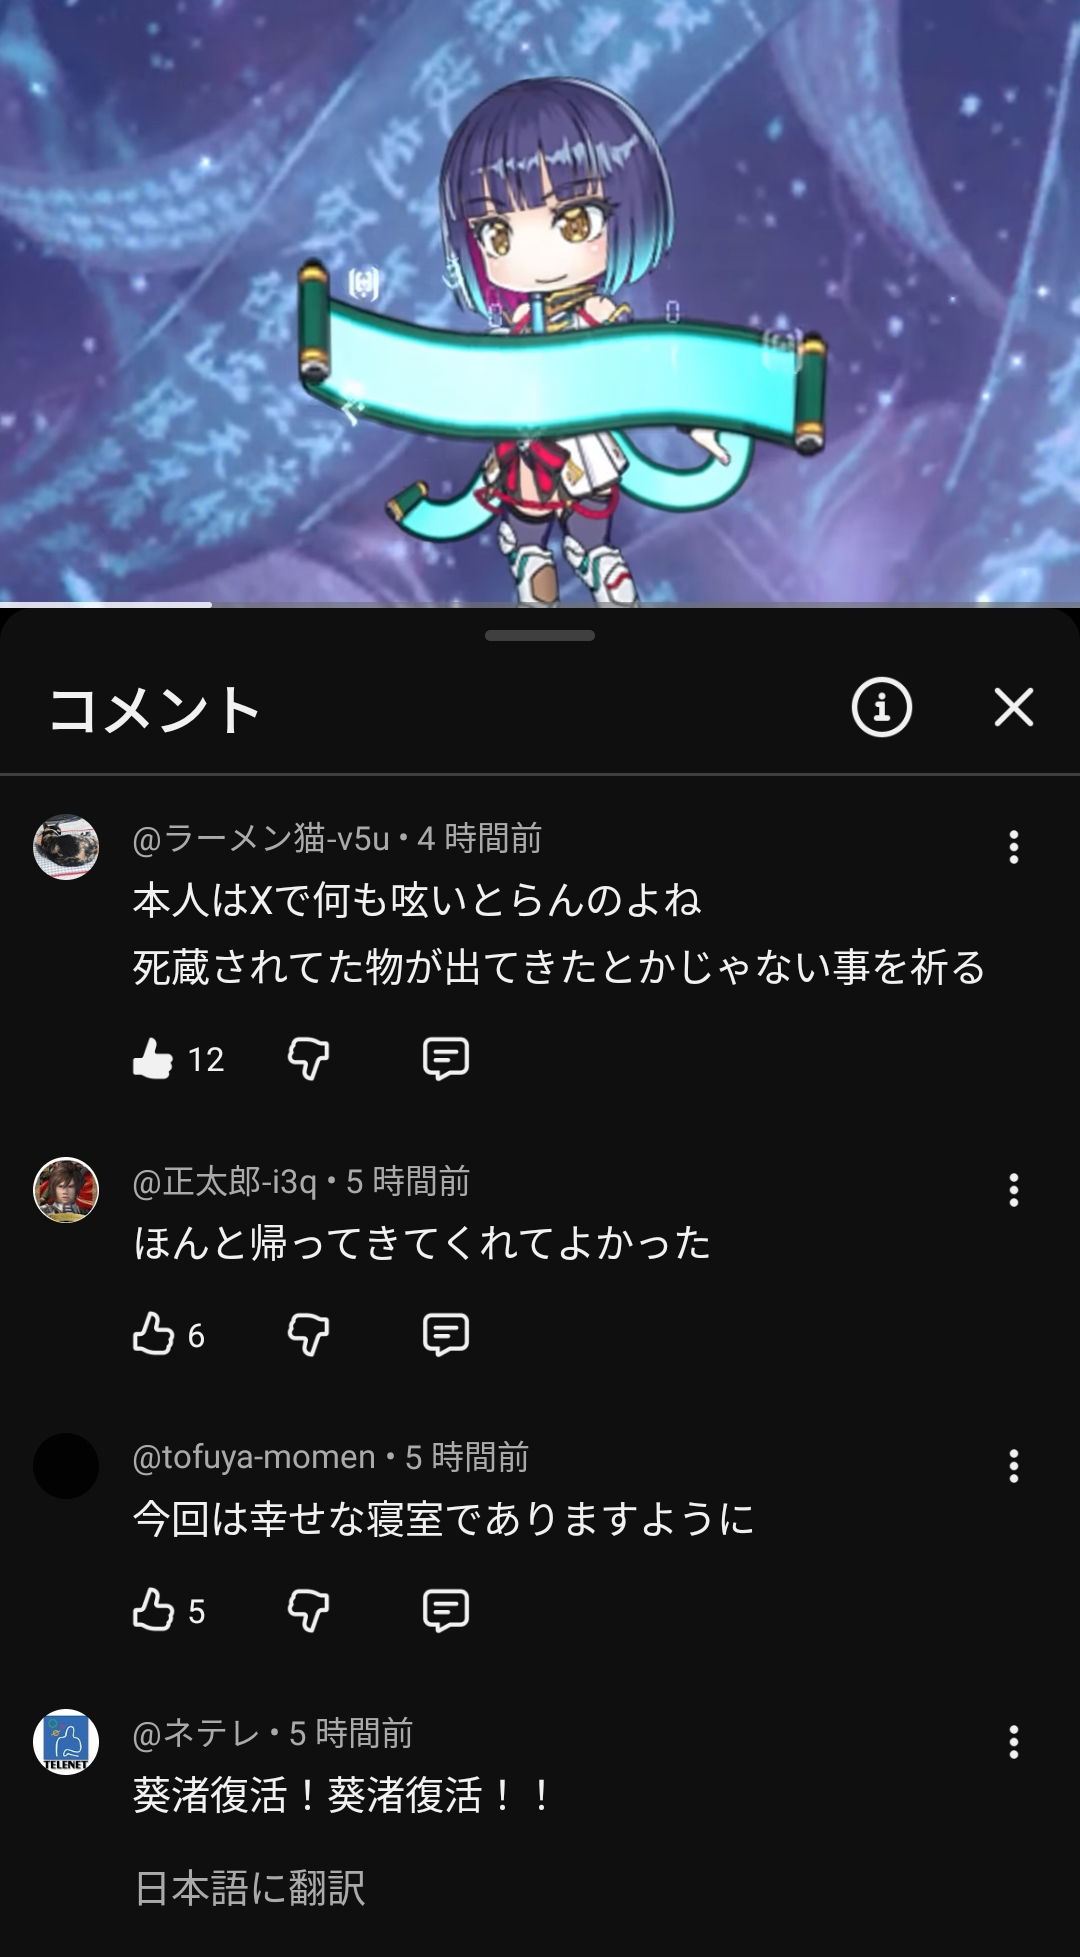Image resolution: width=1080 pixels, height=1957 pixels.
Task: Like the 正太郎-i3q comment
Action: pyautogui.click(x=153, y=1334)
